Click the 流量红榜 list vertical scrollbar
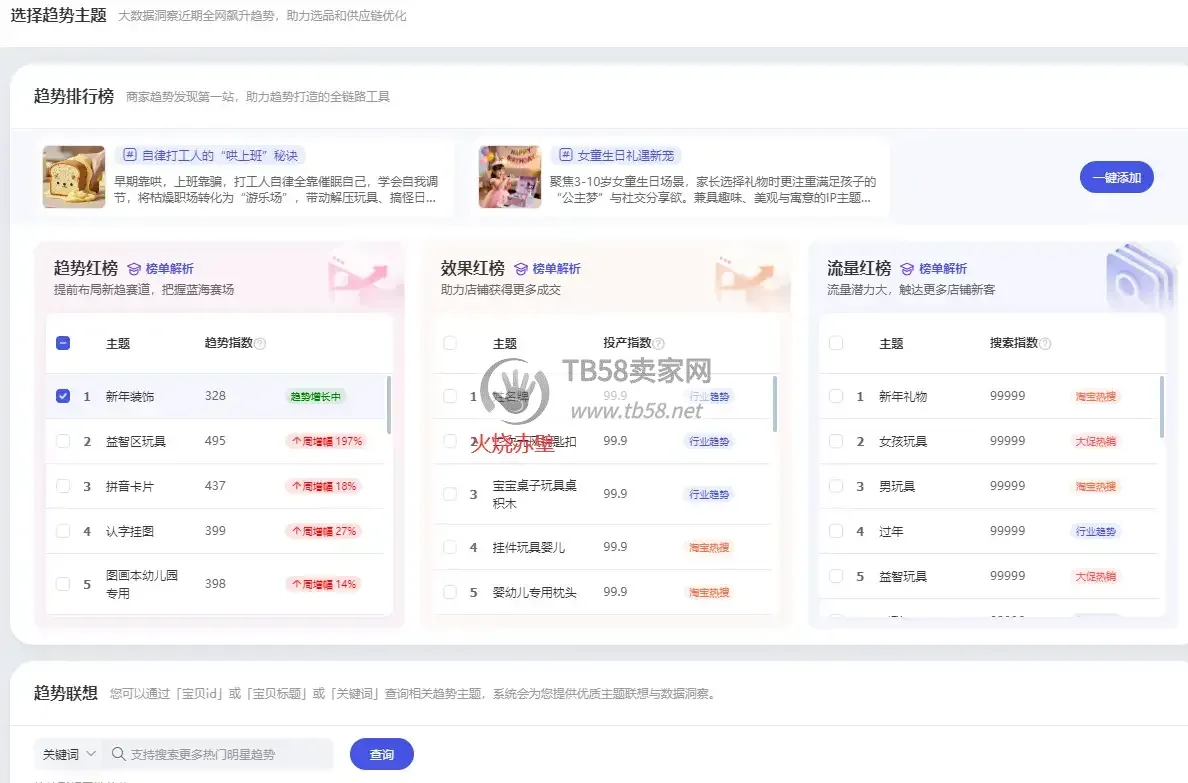Viewport: 1188px width, 783px height. (x=1161, y=407)
